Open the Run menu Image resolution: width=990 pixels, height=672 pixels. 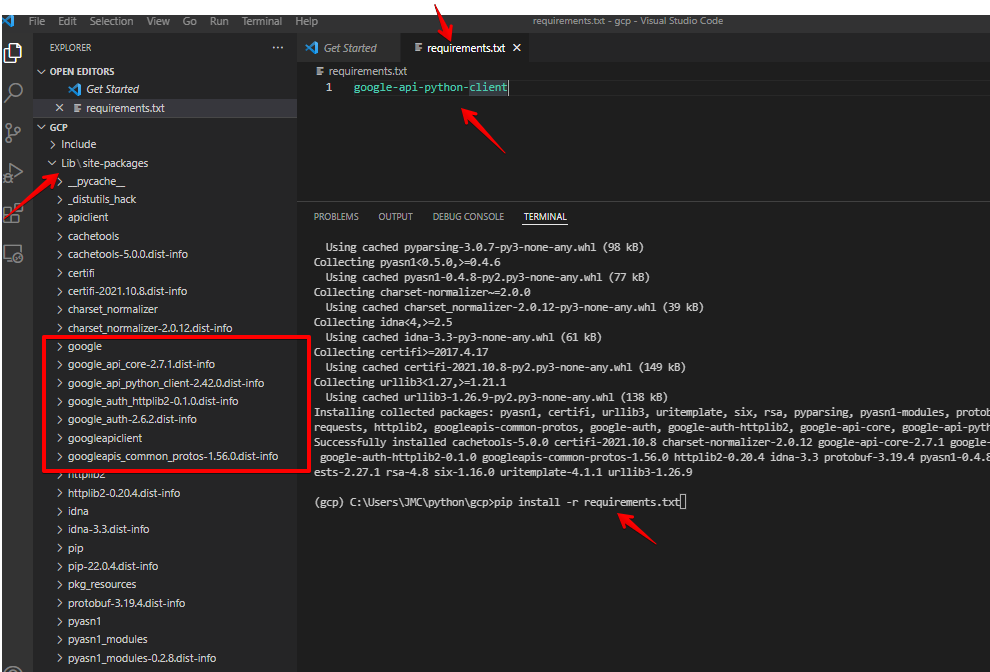tap(219, 21)
